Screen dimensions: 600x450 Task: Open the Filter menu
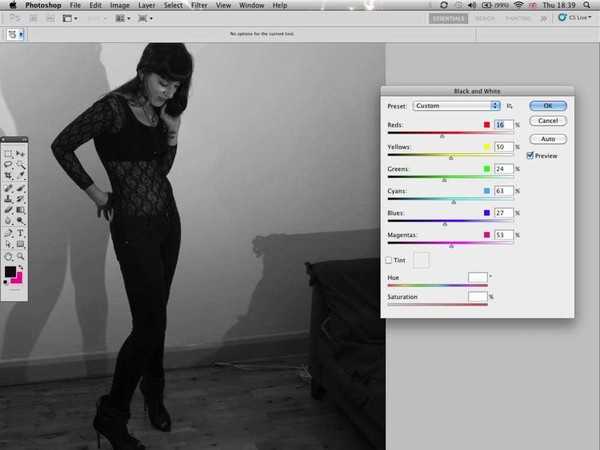(x=199, y=5)
